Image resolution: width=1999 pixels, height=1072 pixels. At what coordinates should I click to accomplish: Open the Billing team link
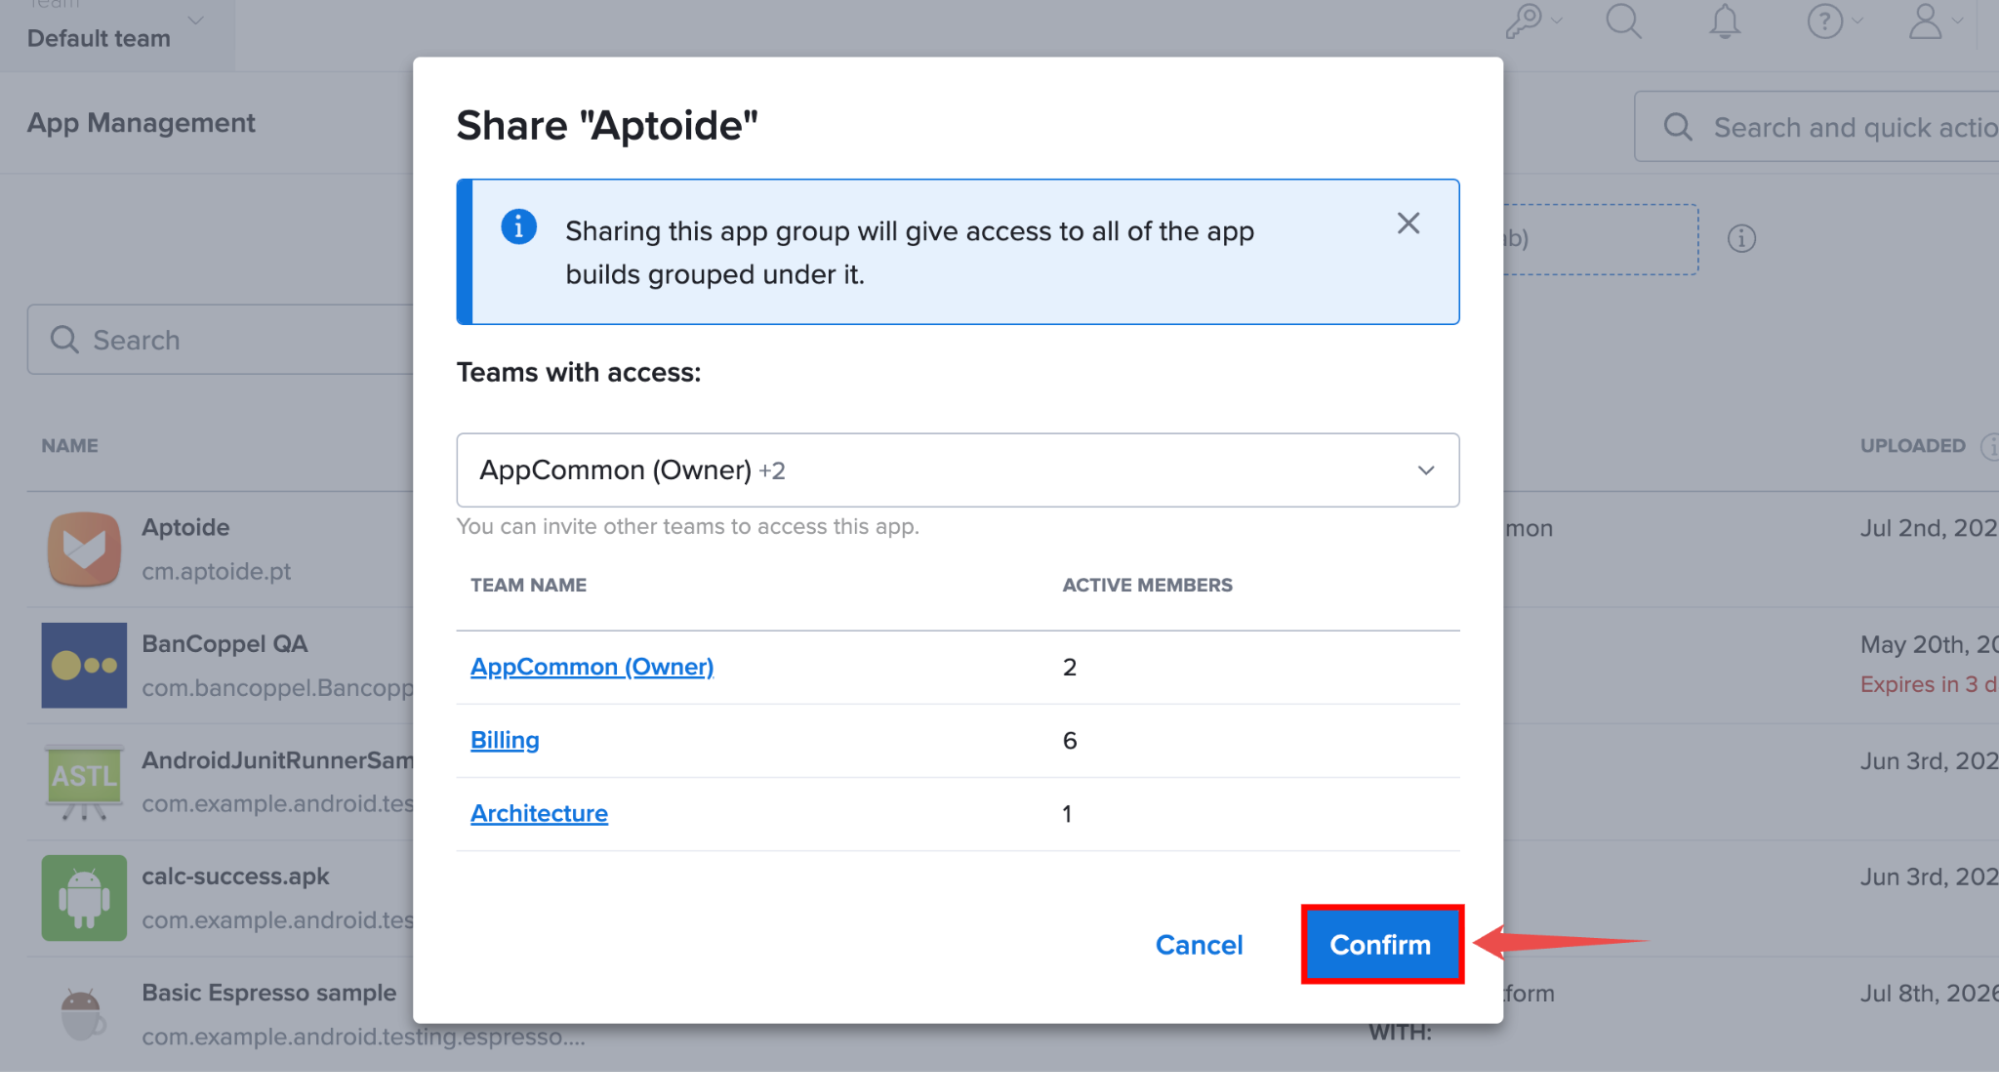click(504, 740)
